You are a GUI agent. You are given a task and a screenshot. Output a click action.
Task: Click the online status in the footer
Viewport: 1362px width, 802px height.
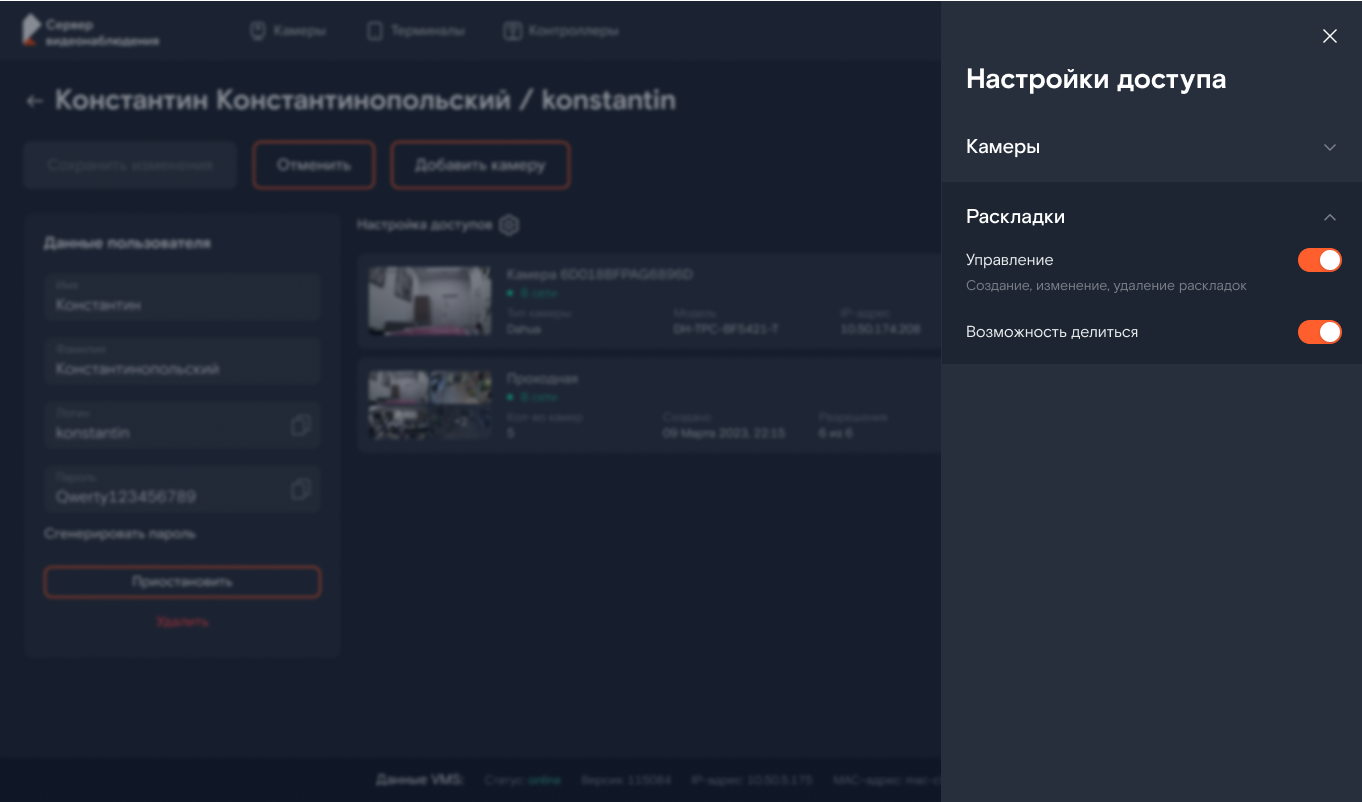coord(544,780)
